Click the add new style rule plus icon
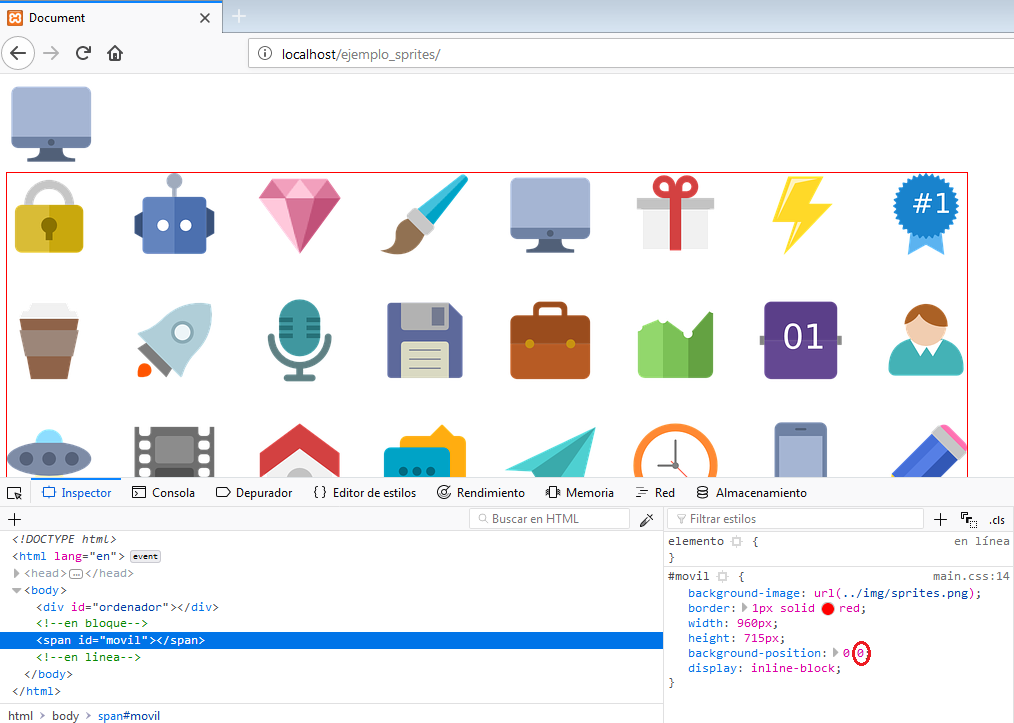 (940, 519)
